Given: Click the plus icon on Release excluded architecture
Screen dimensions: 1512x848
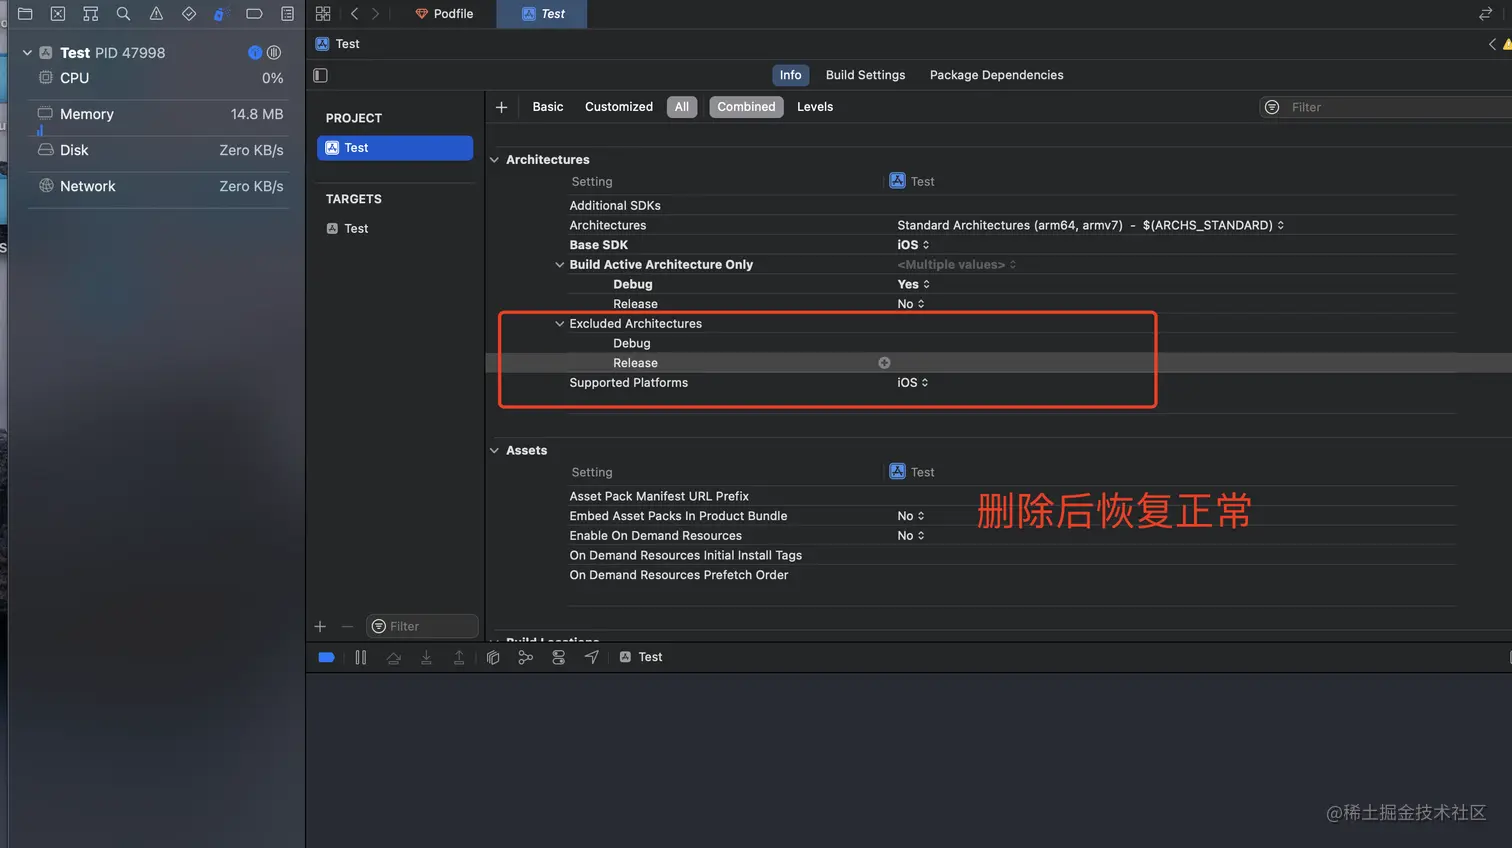Looking at the screenshot, I should click(884, 363).
